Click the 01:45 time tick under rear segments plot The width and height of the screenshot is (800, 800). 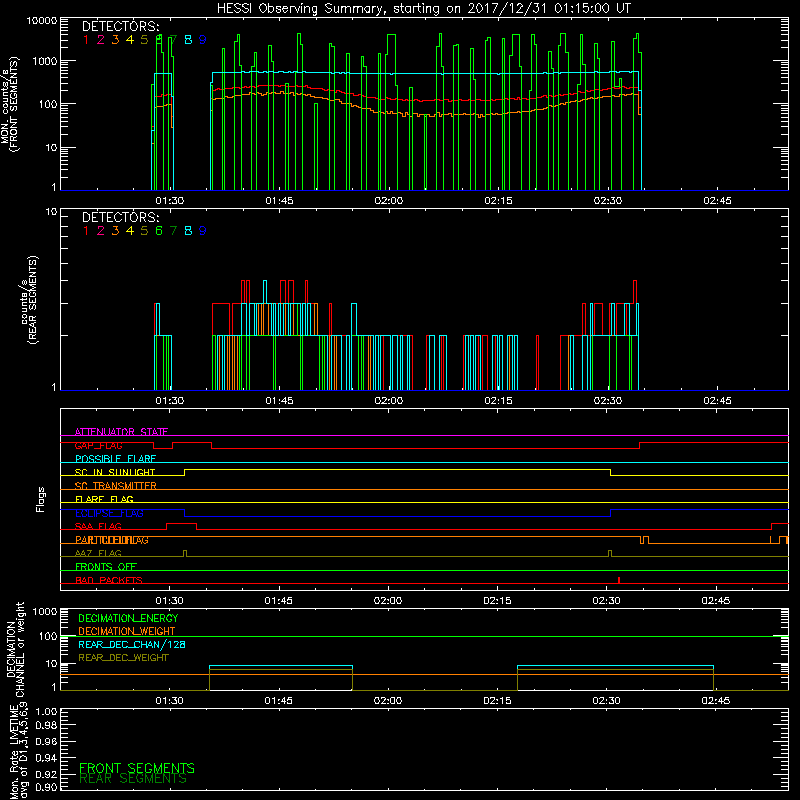(279, 401)
